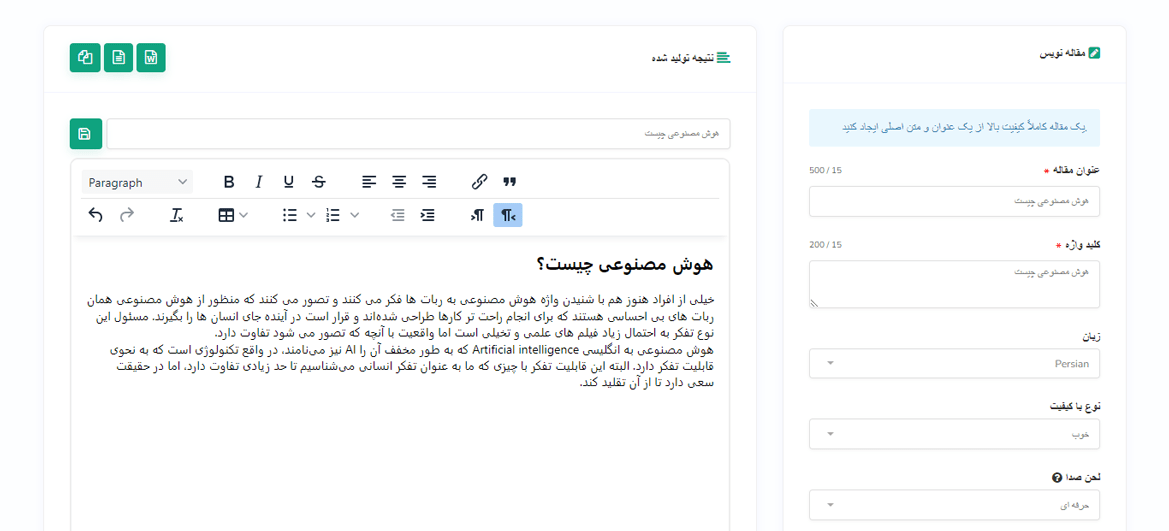Toggle bold formatting

(229, 182)
